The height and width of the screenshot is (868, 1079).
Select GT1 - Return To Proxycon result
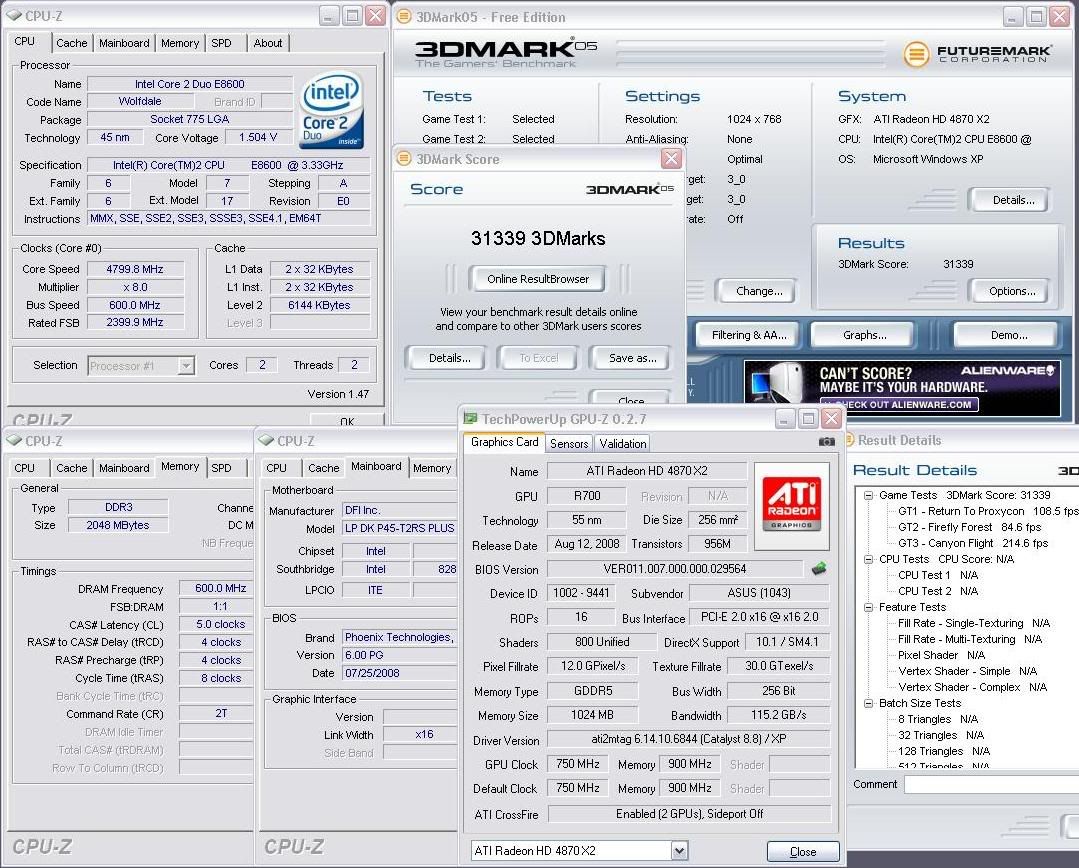pyautogui.click(x=988, y=511)
